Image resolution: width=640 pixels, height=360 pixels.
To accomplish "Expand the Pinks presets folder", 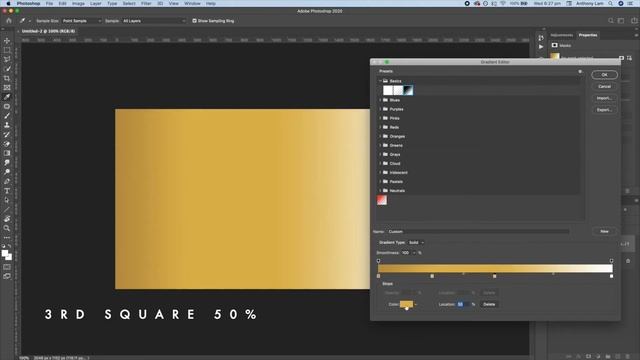I will coord(380,118).
